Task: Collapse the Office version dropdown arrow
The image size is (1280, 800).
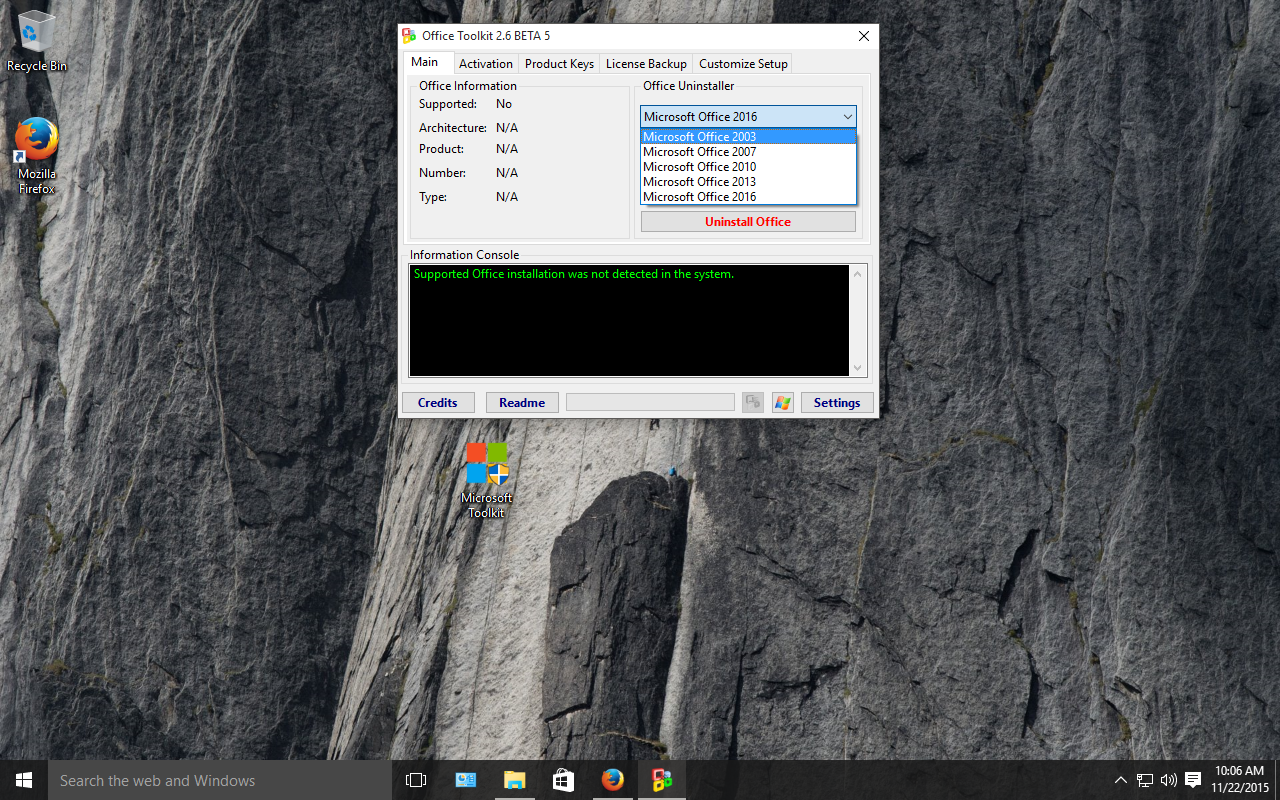Action: point(847,117)
